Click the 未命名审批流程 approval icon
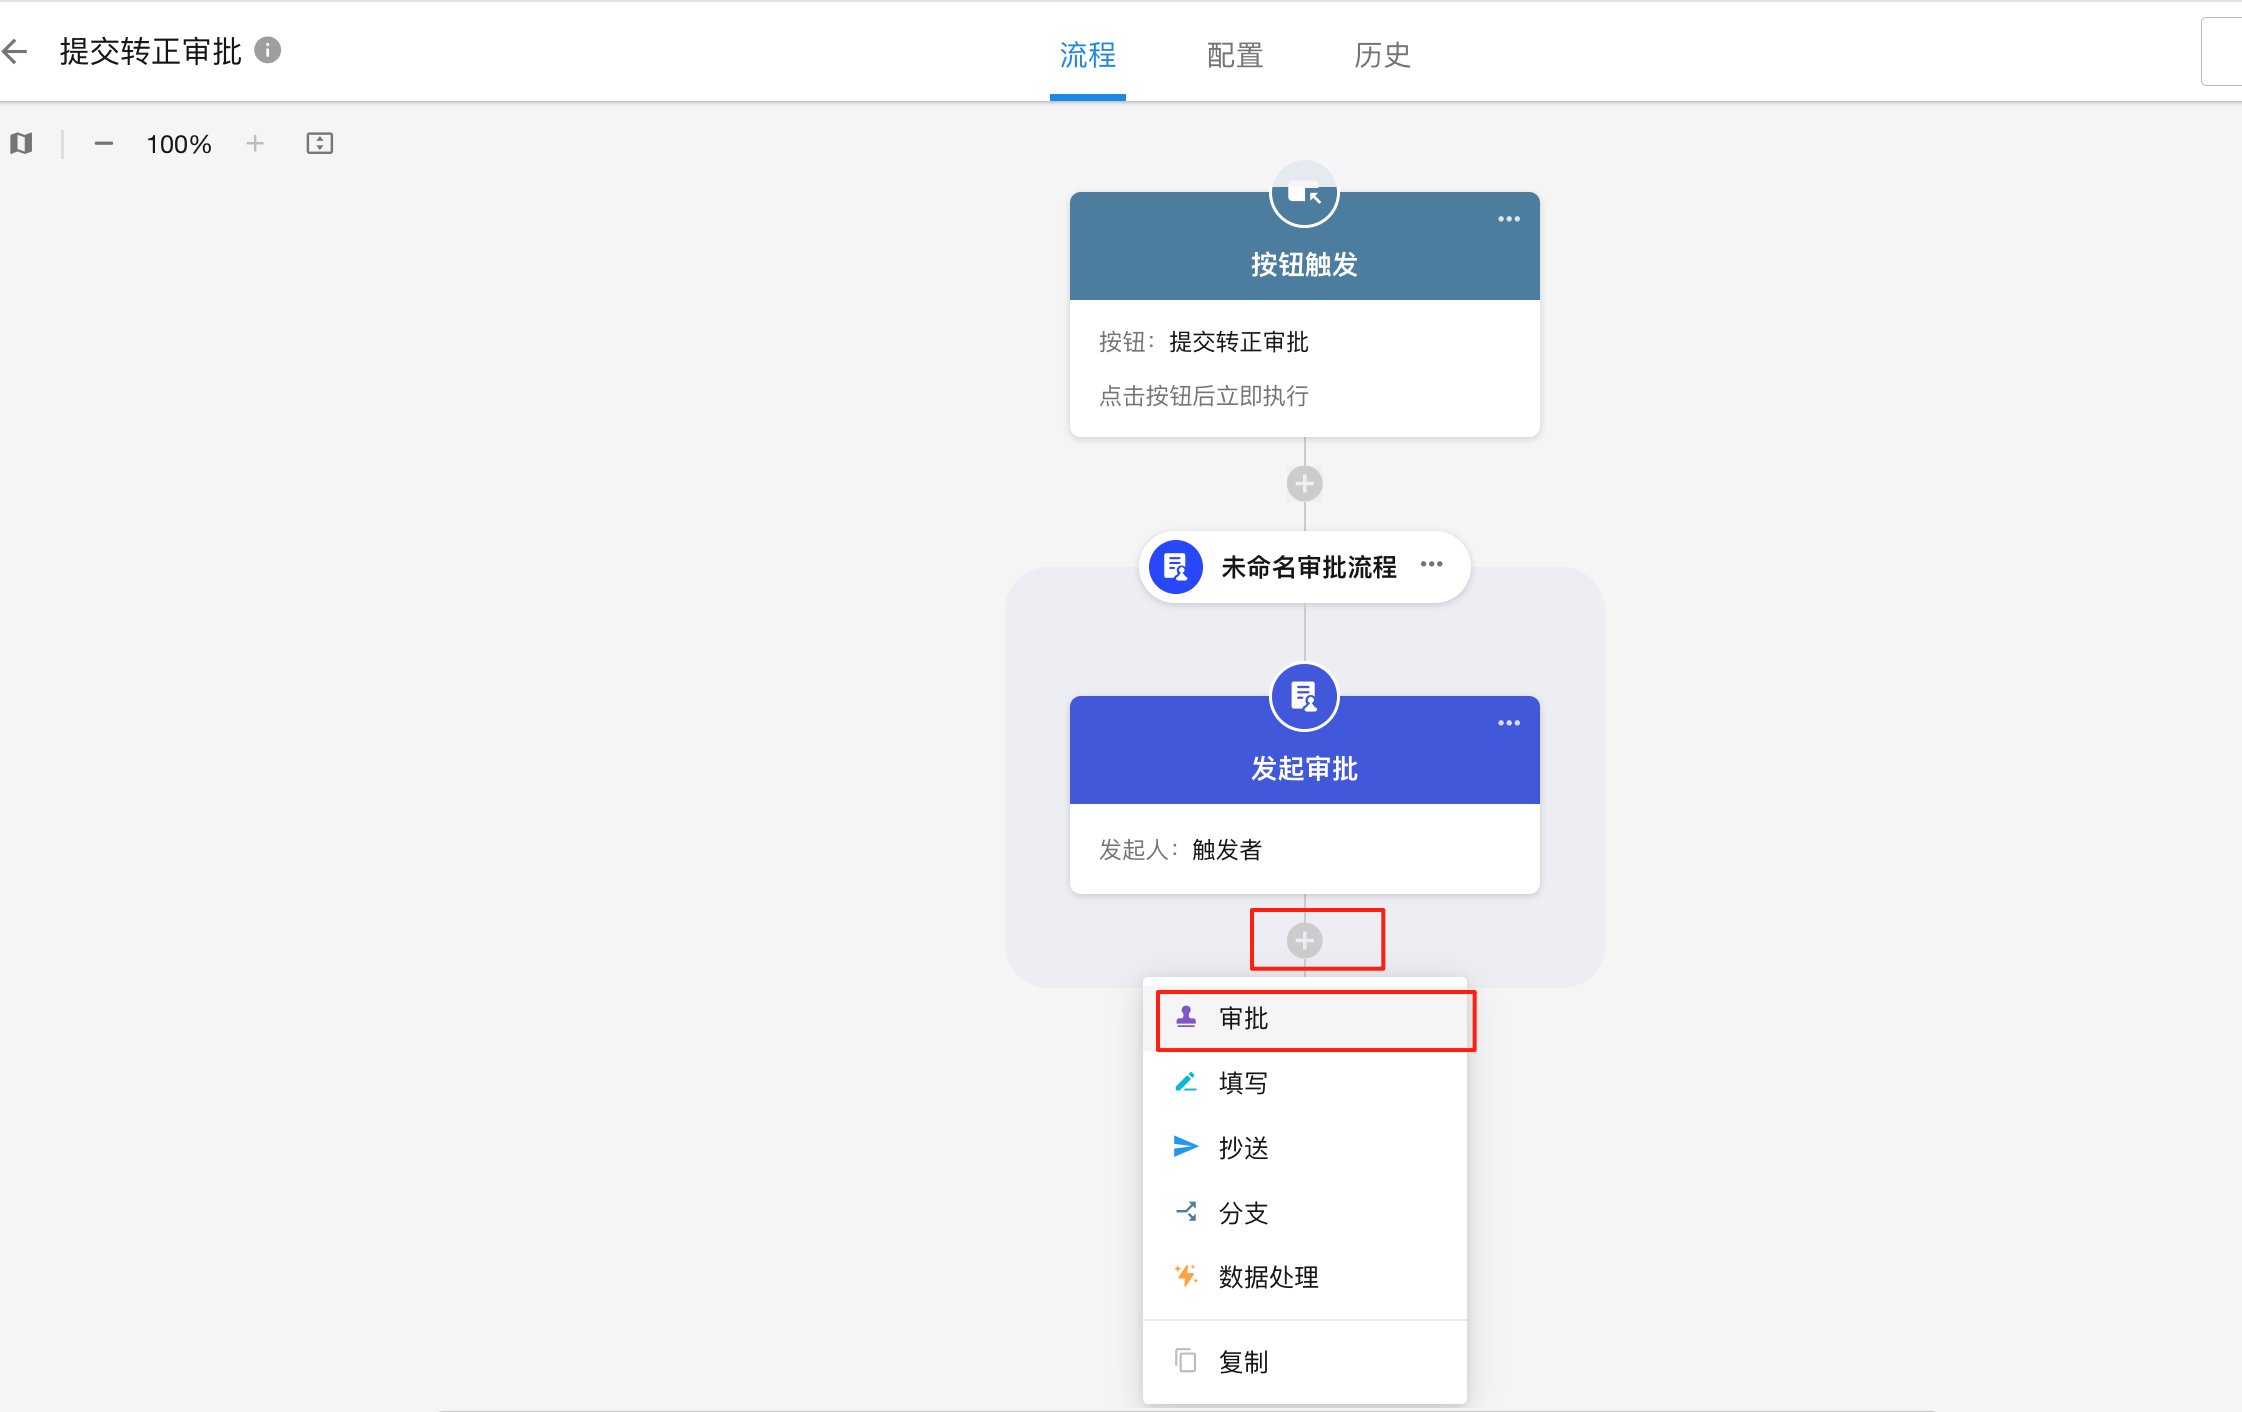The image size is (2242, 1412). (1175, 567)
